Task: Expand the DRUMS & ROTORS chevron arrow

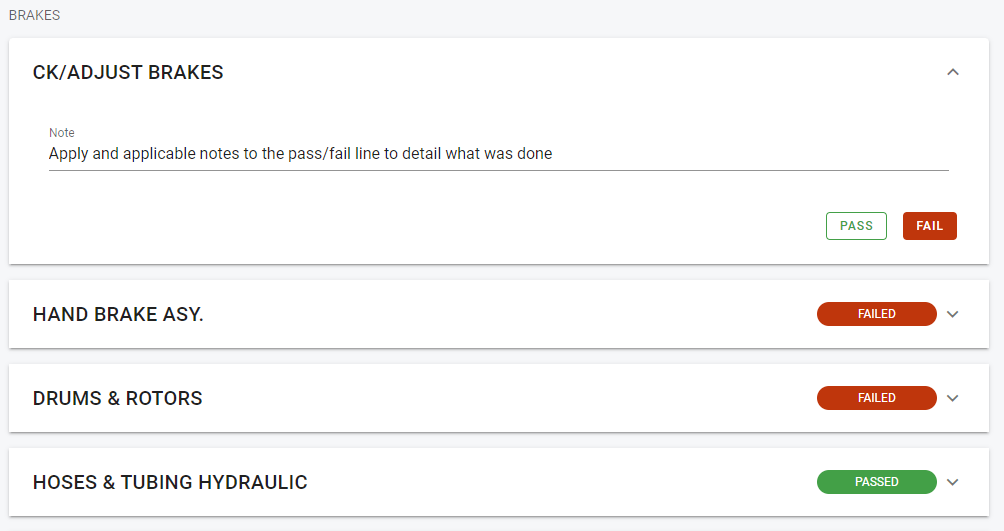Action: click(953, 398)
